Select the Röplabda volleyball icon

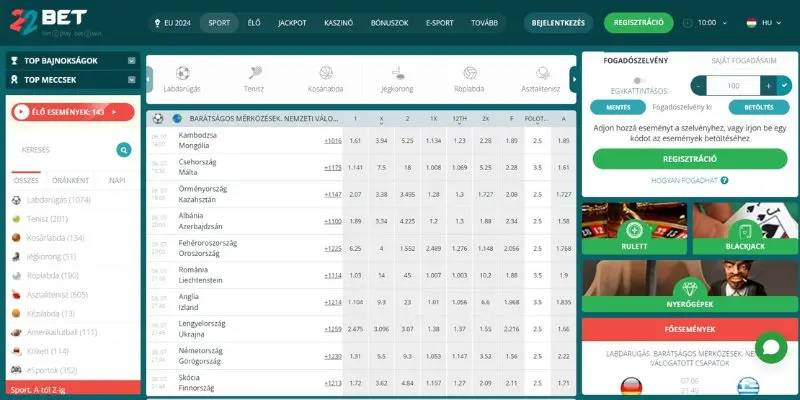tap(469, 73)
